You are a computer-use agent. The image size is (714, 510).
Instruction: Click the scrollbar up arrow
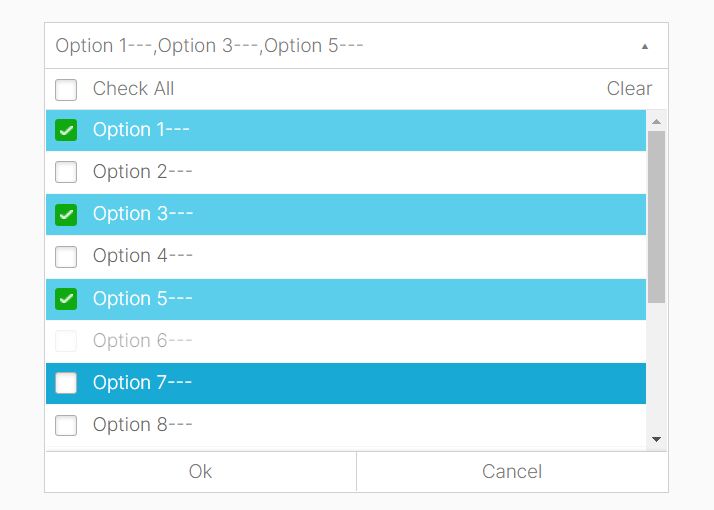(x=656, y=122)
